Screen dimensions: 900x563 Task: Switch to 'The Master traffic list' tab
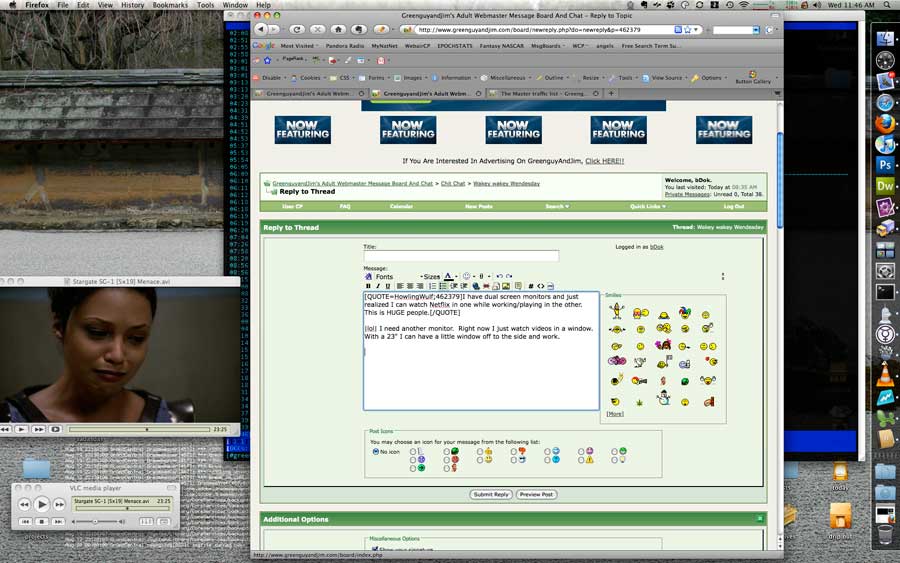point(543,93)
